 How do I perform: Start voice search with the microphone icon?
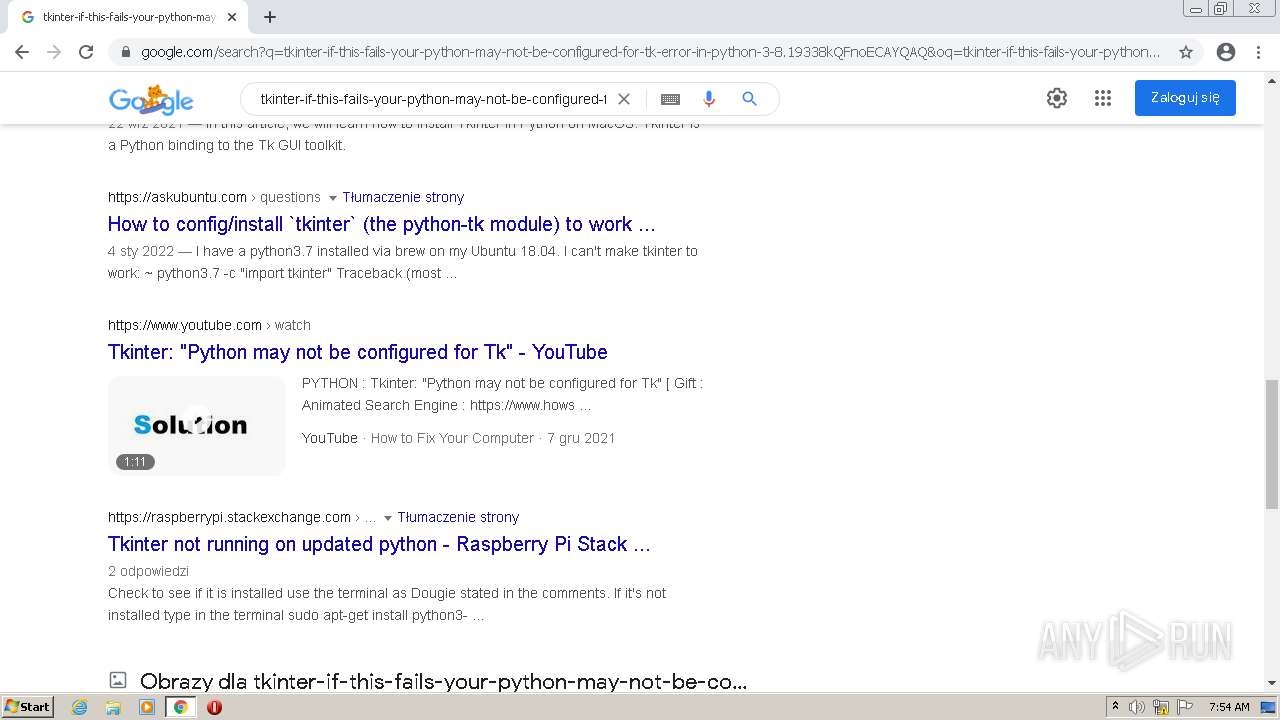pyautogui.click(x=709, y=99)
